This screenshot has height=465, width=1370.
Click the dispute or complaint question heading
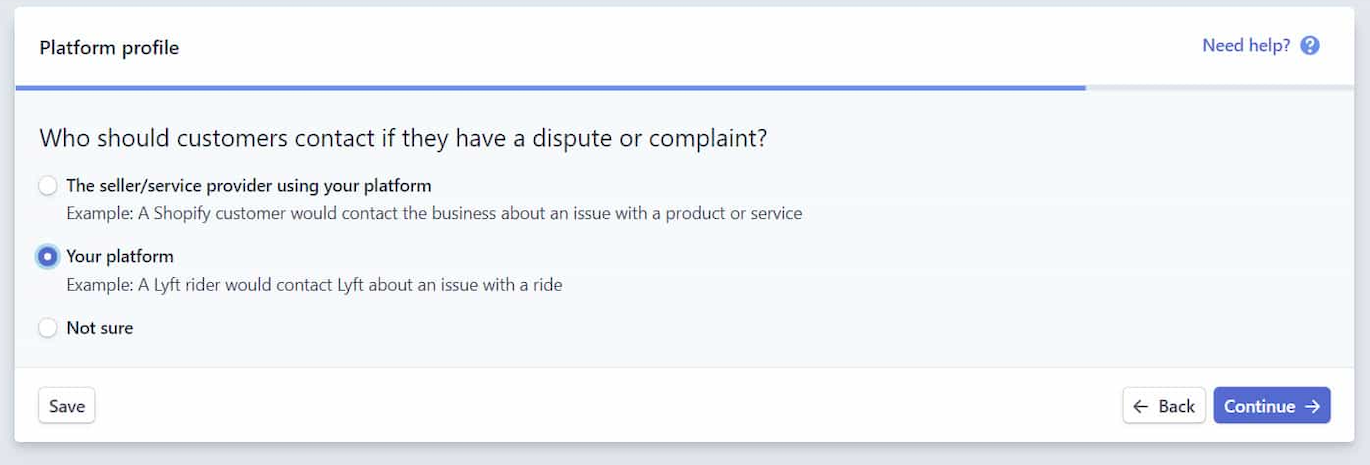tap(403, 138)
